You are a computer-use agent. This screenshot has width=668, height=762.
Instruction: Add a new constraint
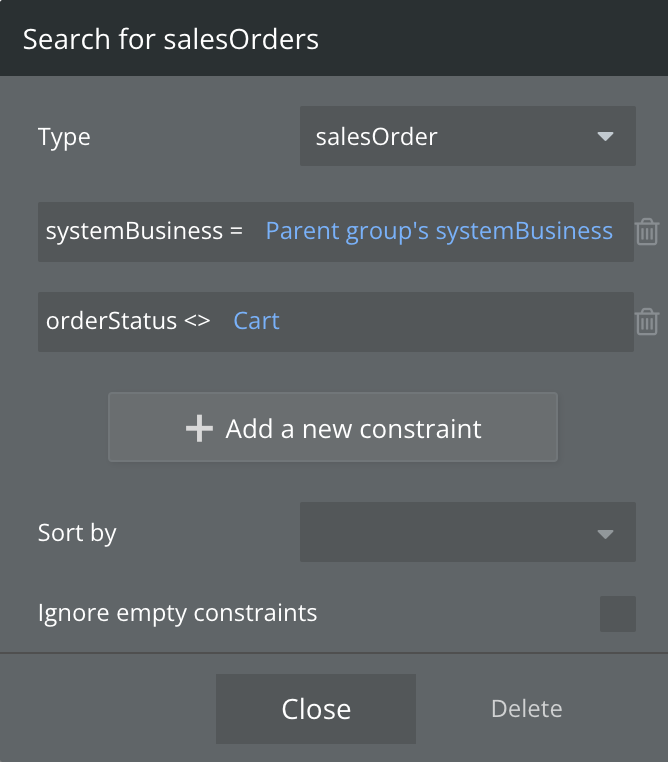[333, 427]
